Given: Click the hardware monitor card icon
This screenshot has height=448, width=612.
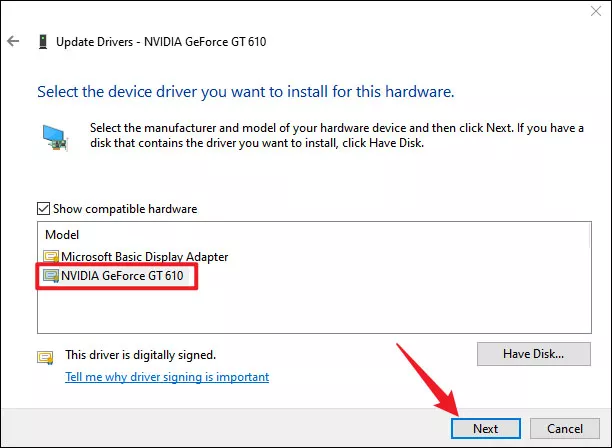Looking at the screenshot, I should [55, 138].
